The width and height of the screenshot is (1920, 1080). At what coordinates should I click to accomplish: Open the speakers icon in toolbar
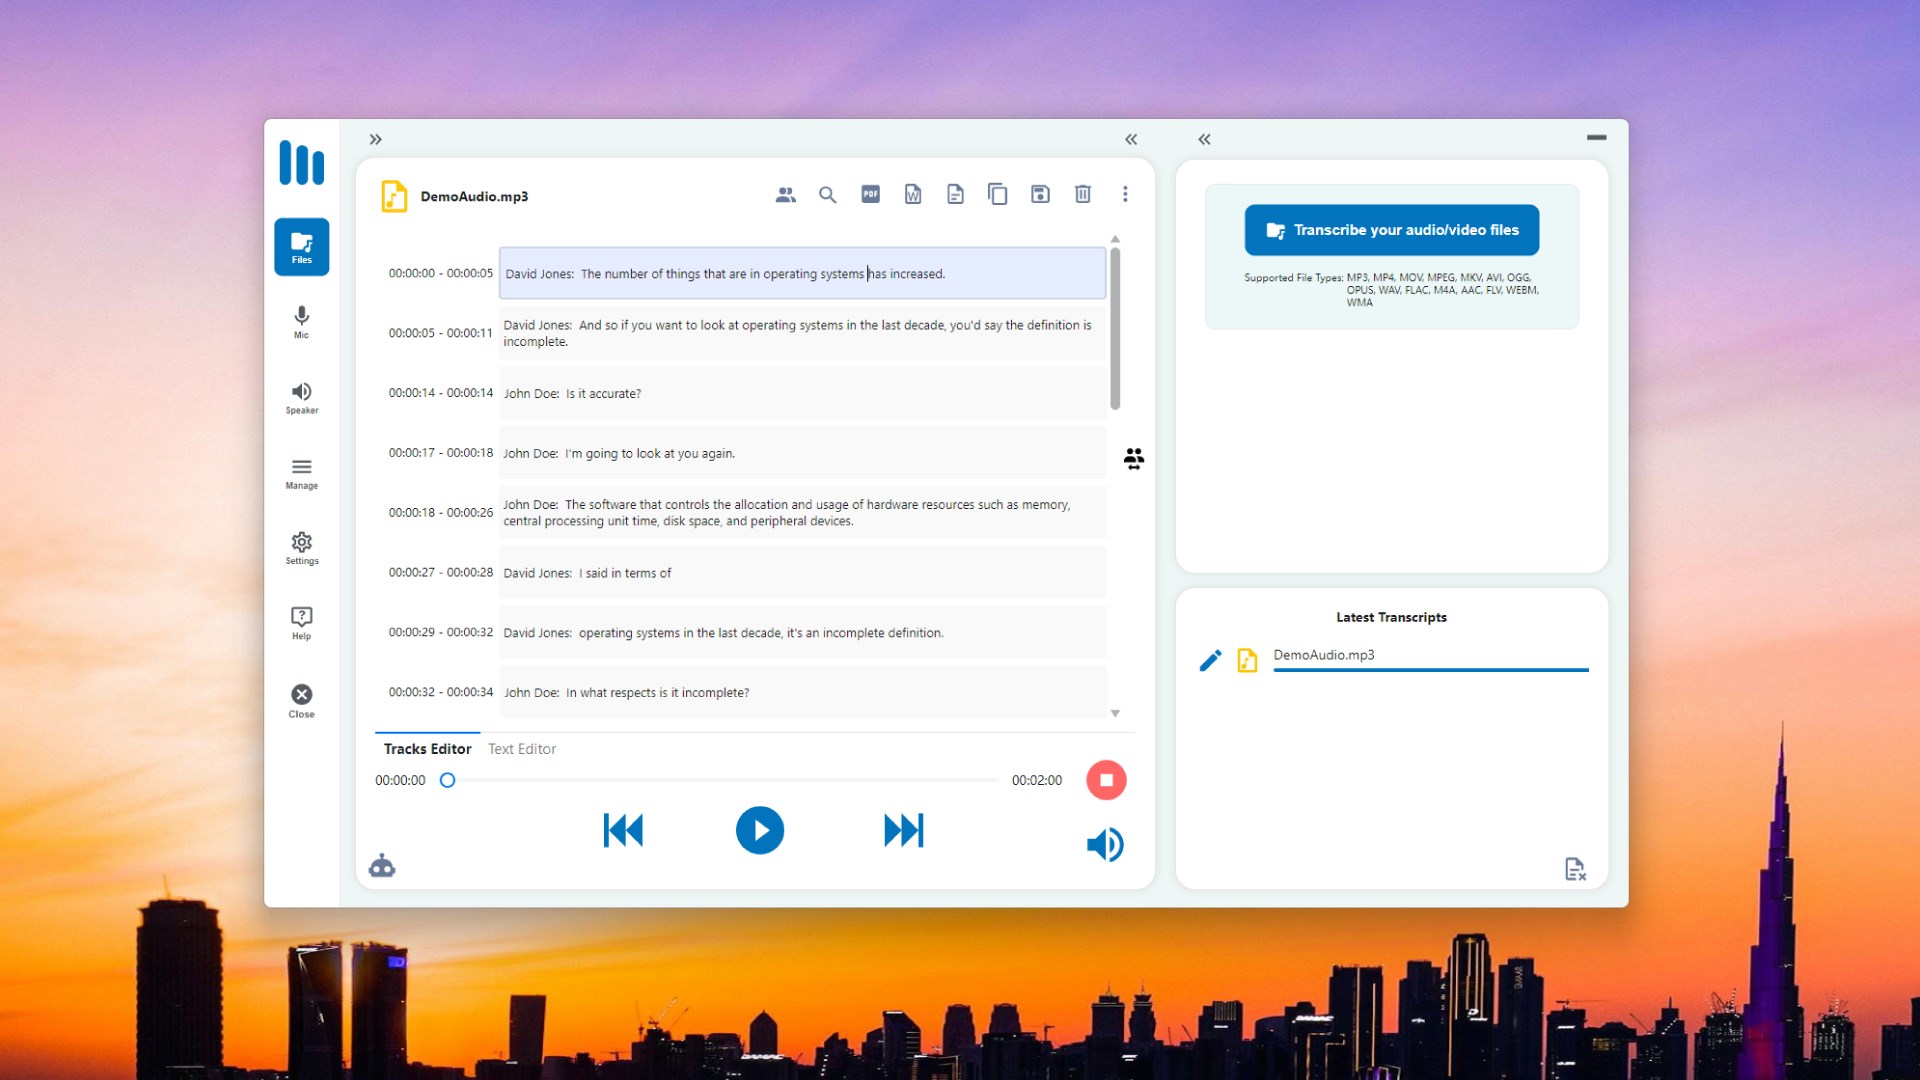(x=785, y=195)
